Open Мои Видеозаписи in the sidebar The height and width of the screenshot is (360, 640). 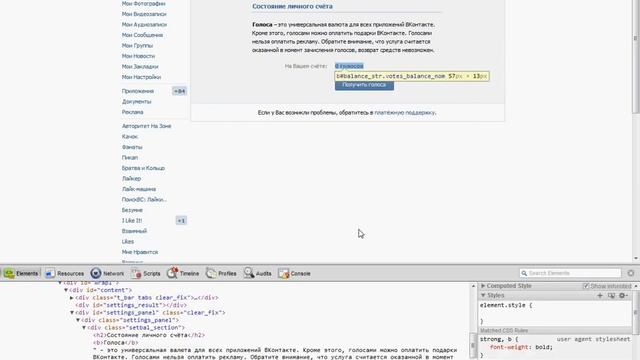point(144,14)
